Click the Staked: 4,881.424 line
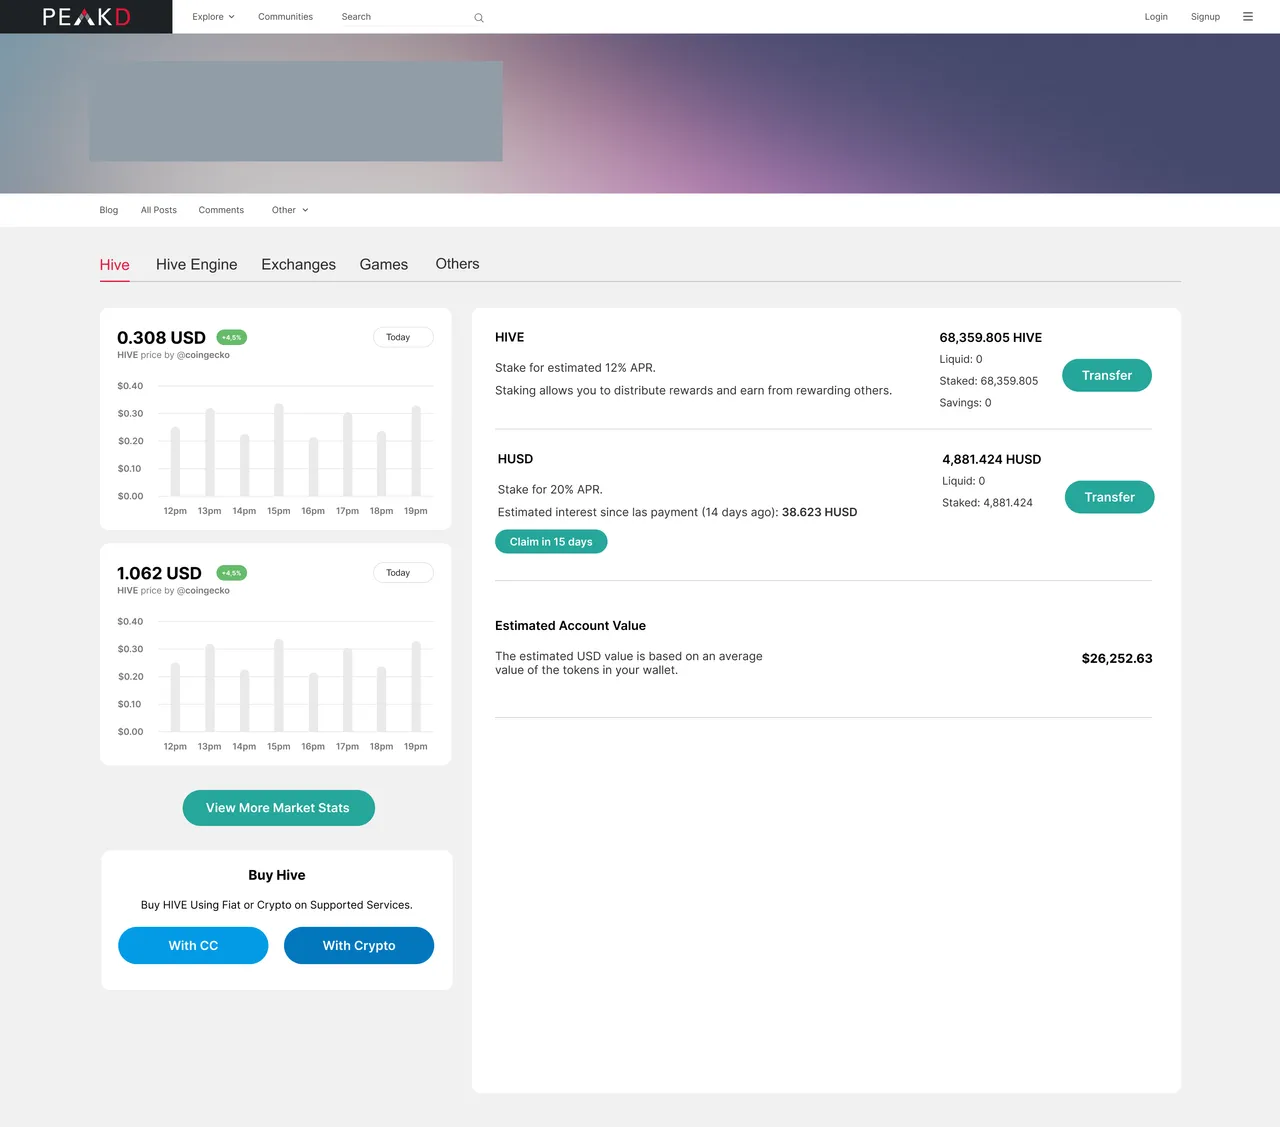1280x1127 pixels. point(987,503)
